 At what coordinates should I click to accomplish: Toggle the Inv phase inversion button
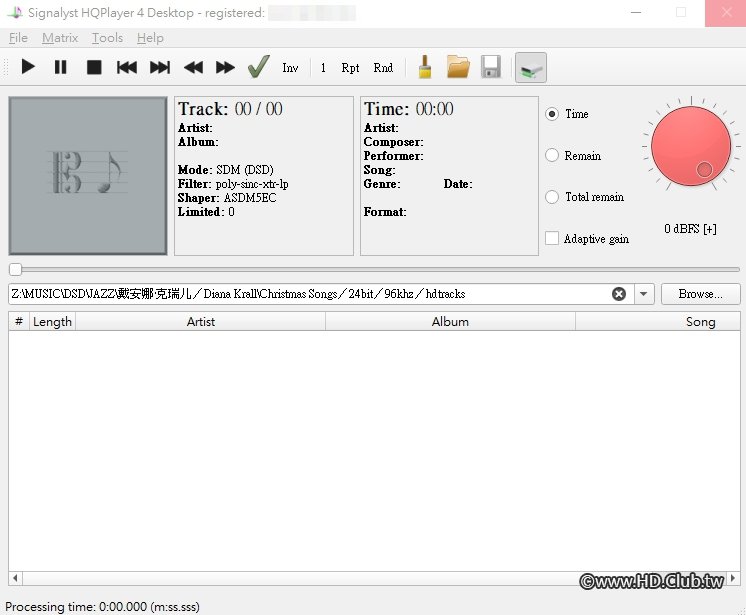point(290,68)
